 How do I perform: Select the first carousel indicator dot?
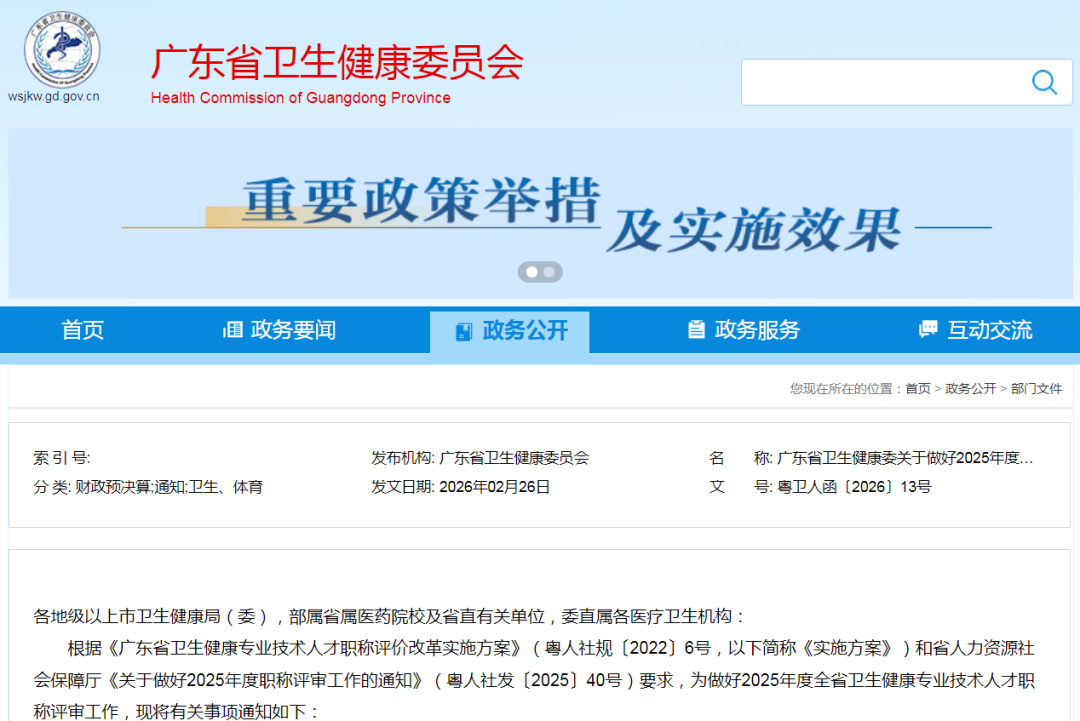point(531,271)
